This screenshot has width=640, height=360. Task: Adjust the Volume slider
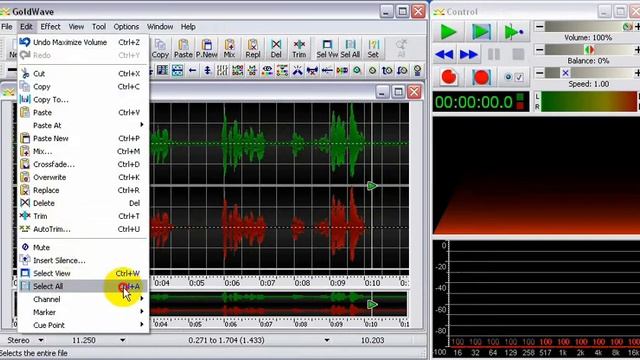click(x=589, y=27)
